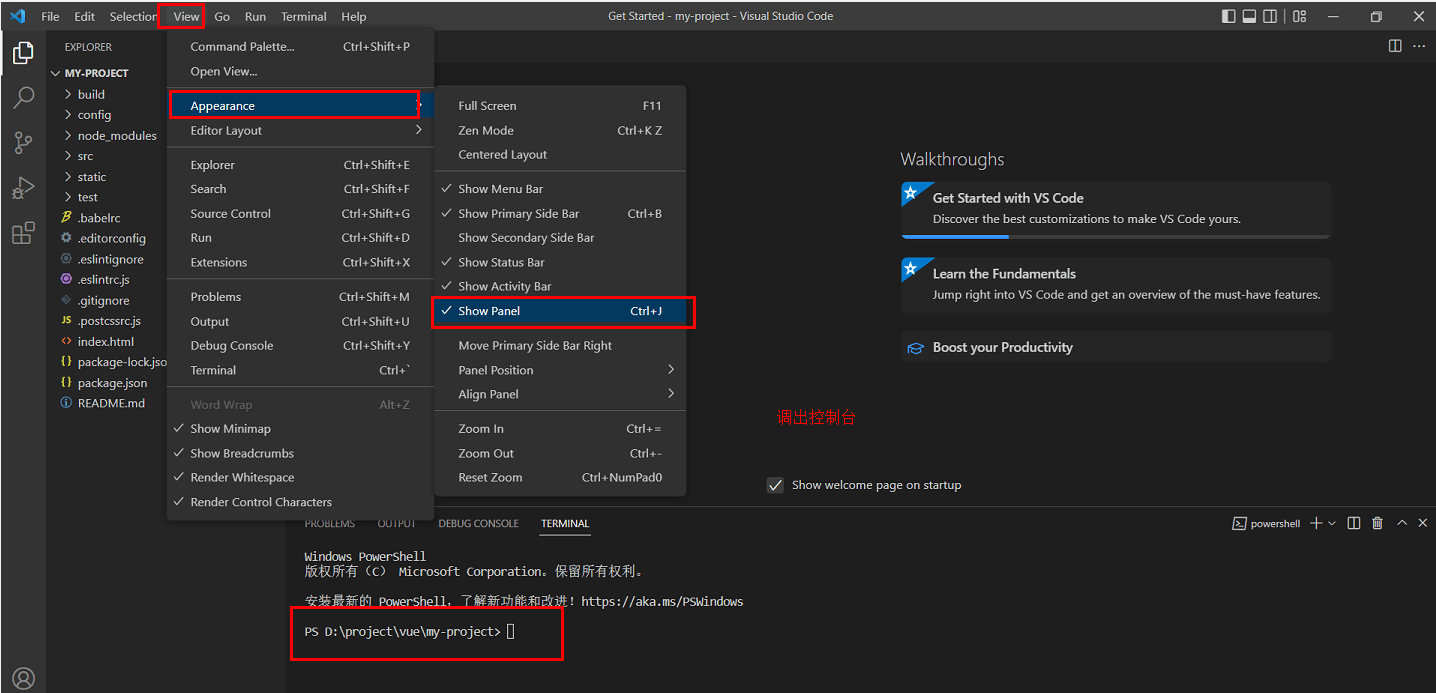The width and height of the screenshot is (1436, 693).
Task: Choose Move Primary Side Bar Right
Action: [x=560, y=346]
